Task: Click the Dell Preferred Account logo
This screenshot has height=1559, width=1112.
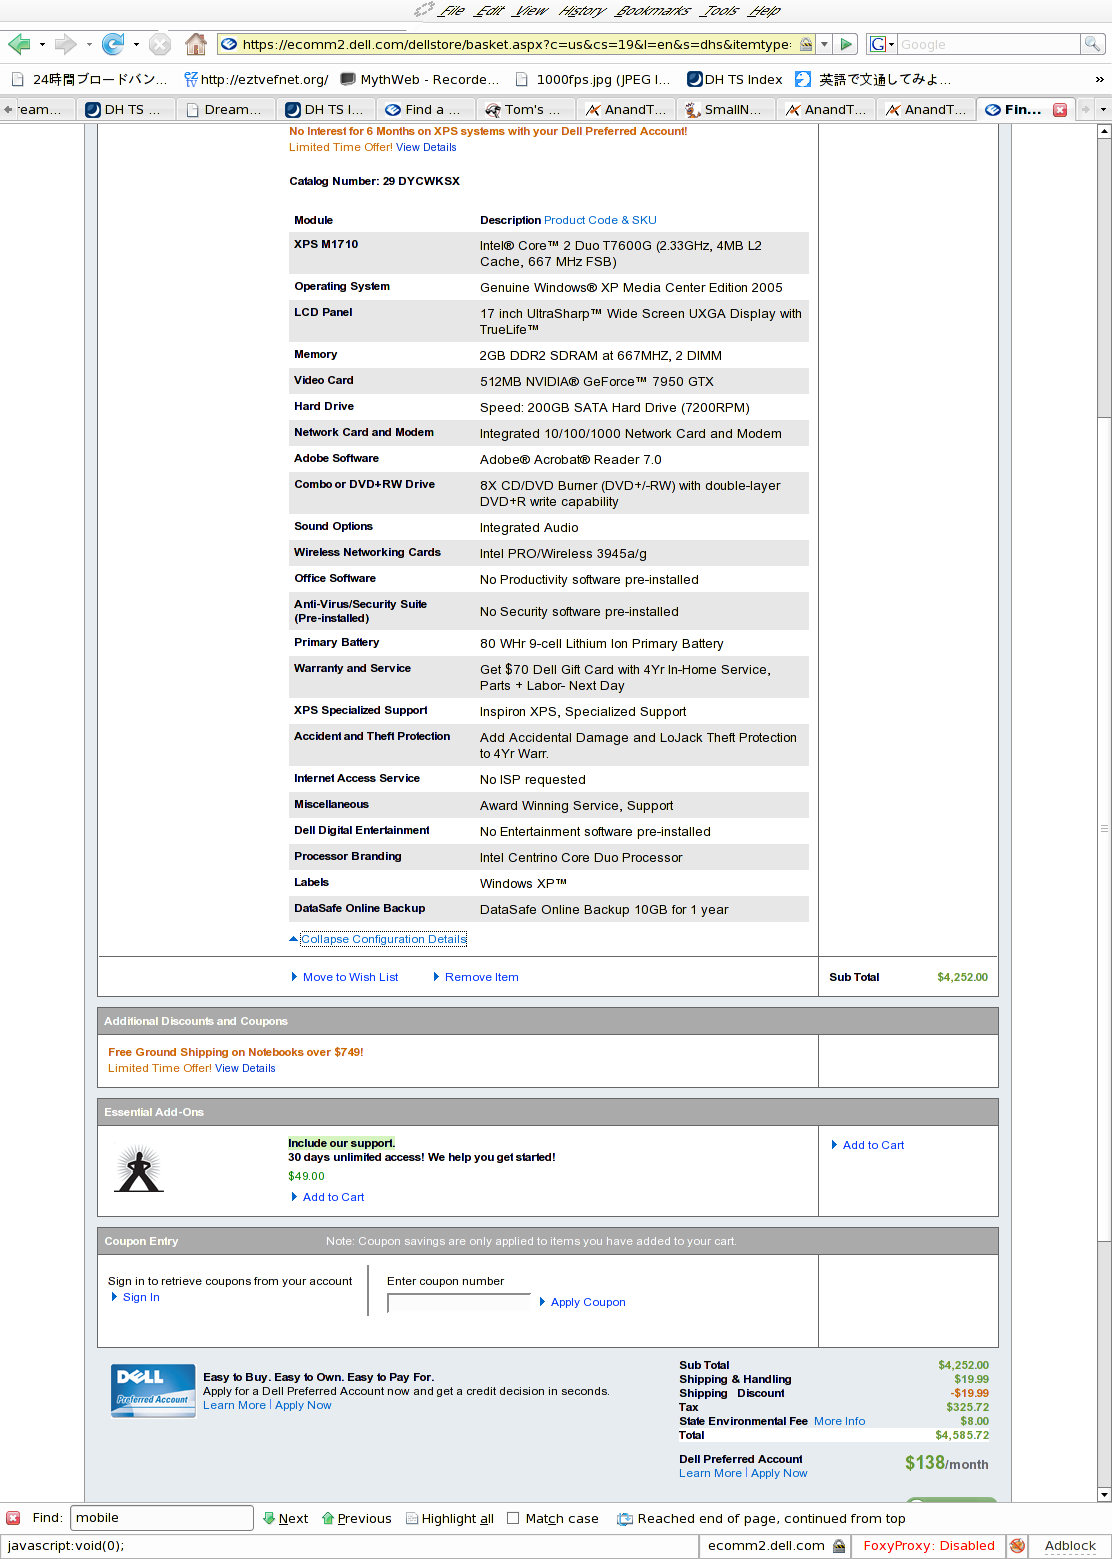Action: (x=153, y=1391)
